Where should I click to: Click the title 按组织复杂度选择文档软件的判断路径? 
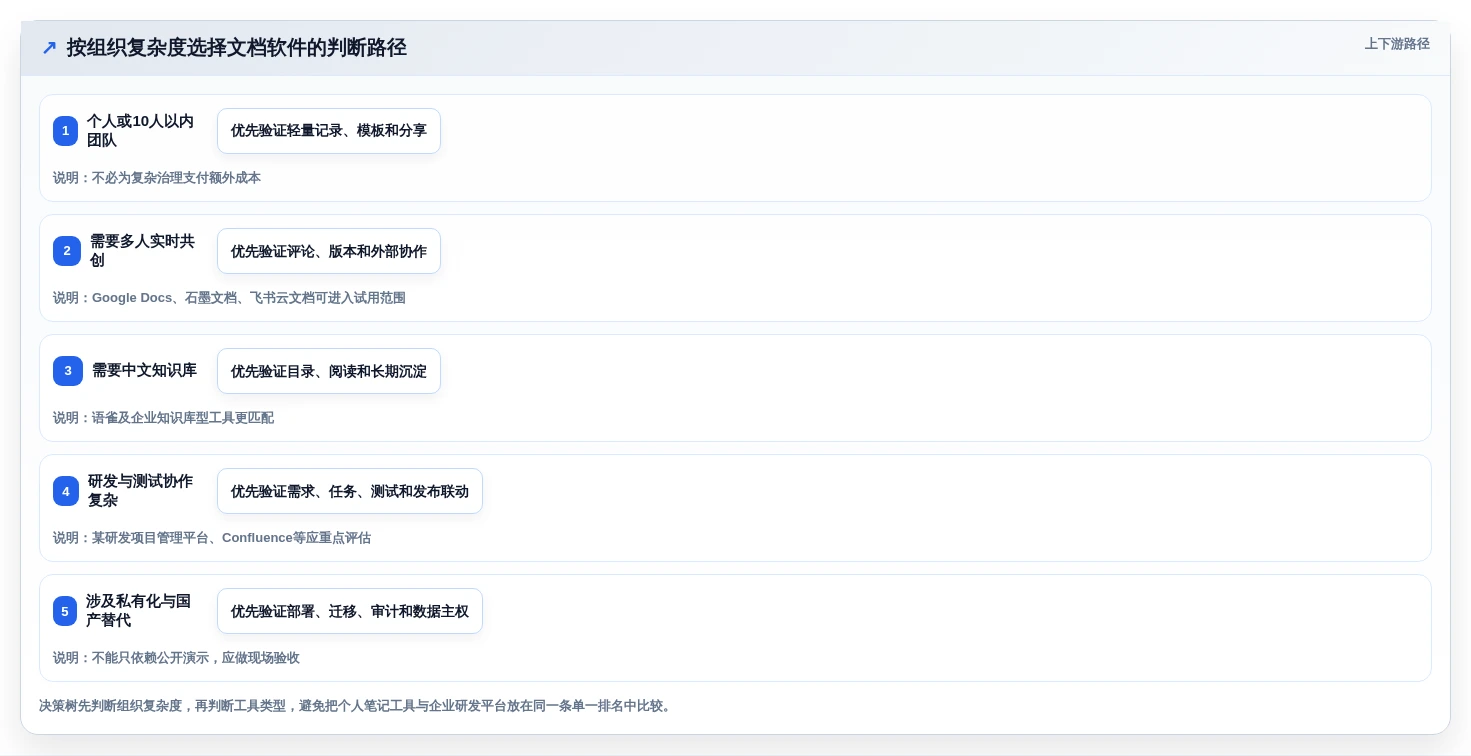point(237,47)
